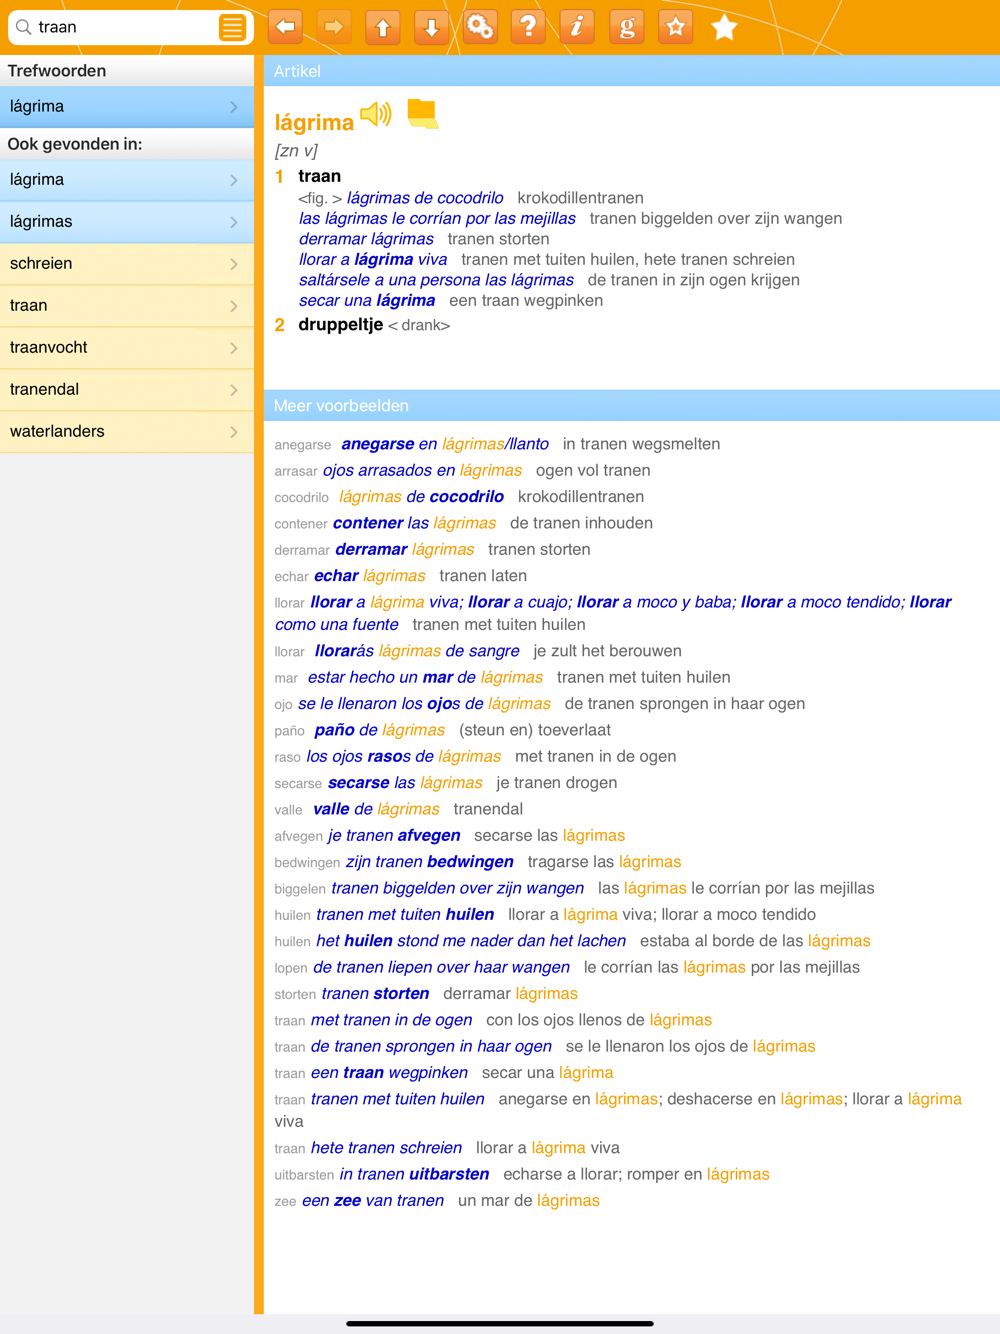The width and height of the screenshot is (1000, 1334).
Task: Open the schreien list entry
Action: (127, 264)
